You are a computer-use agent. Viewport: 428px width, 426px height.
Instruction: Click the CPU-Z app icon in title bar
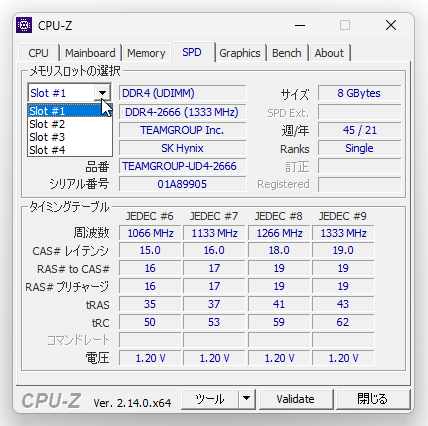point(24,25)
